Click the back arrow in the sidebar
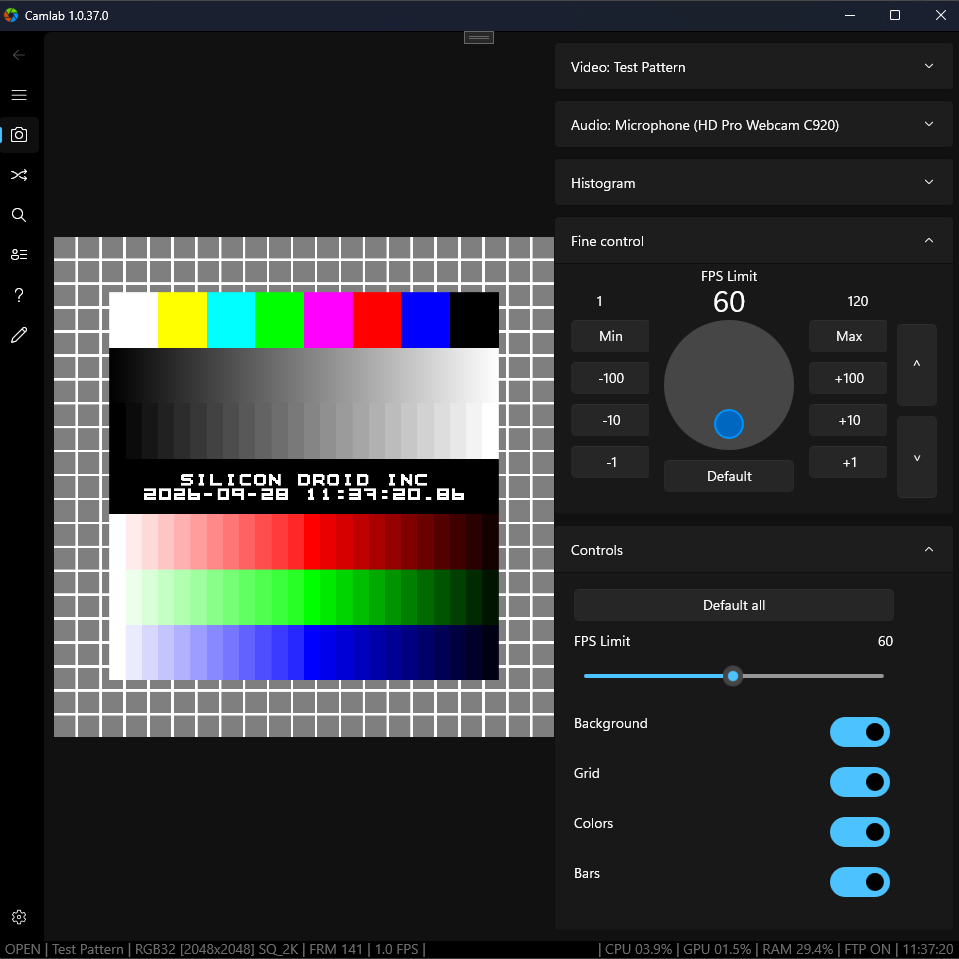The image size is (959, 959). (19, 55)
